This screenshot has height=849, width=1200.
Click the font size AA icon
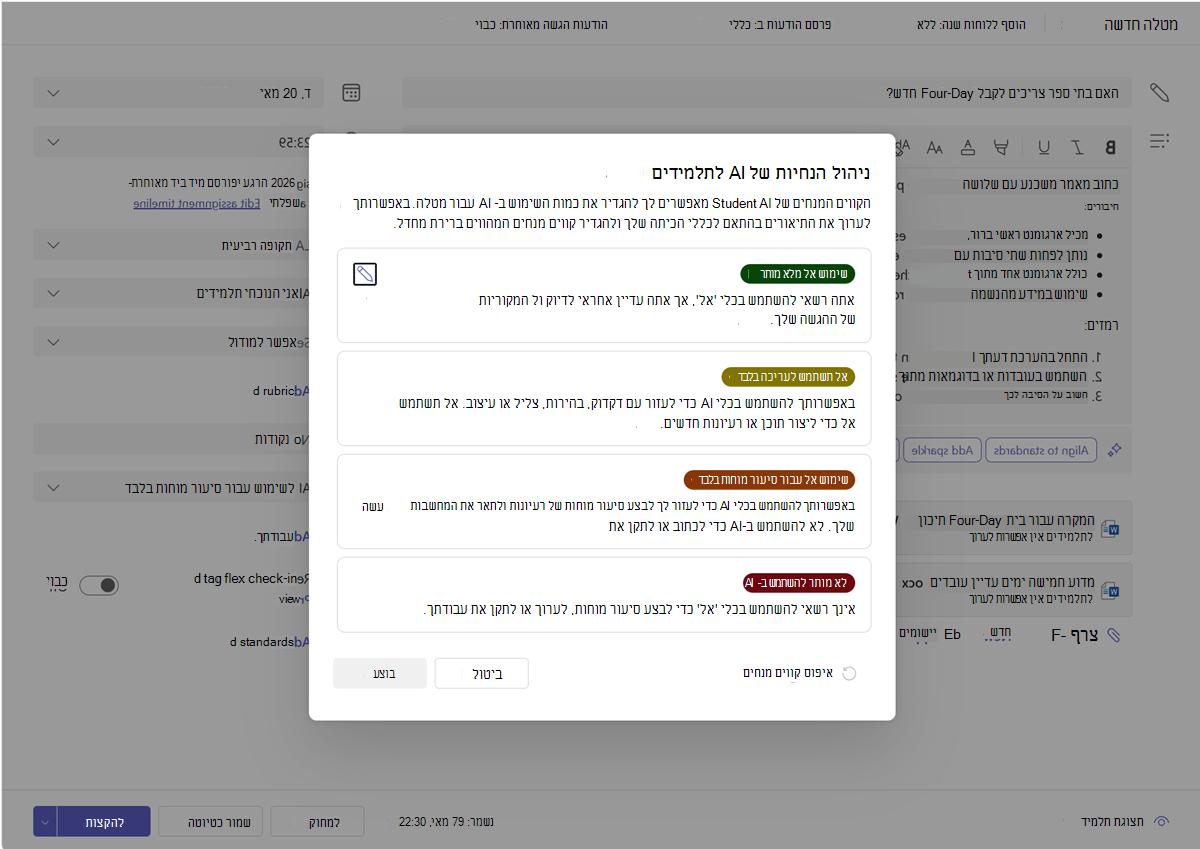tap(934, 148)
